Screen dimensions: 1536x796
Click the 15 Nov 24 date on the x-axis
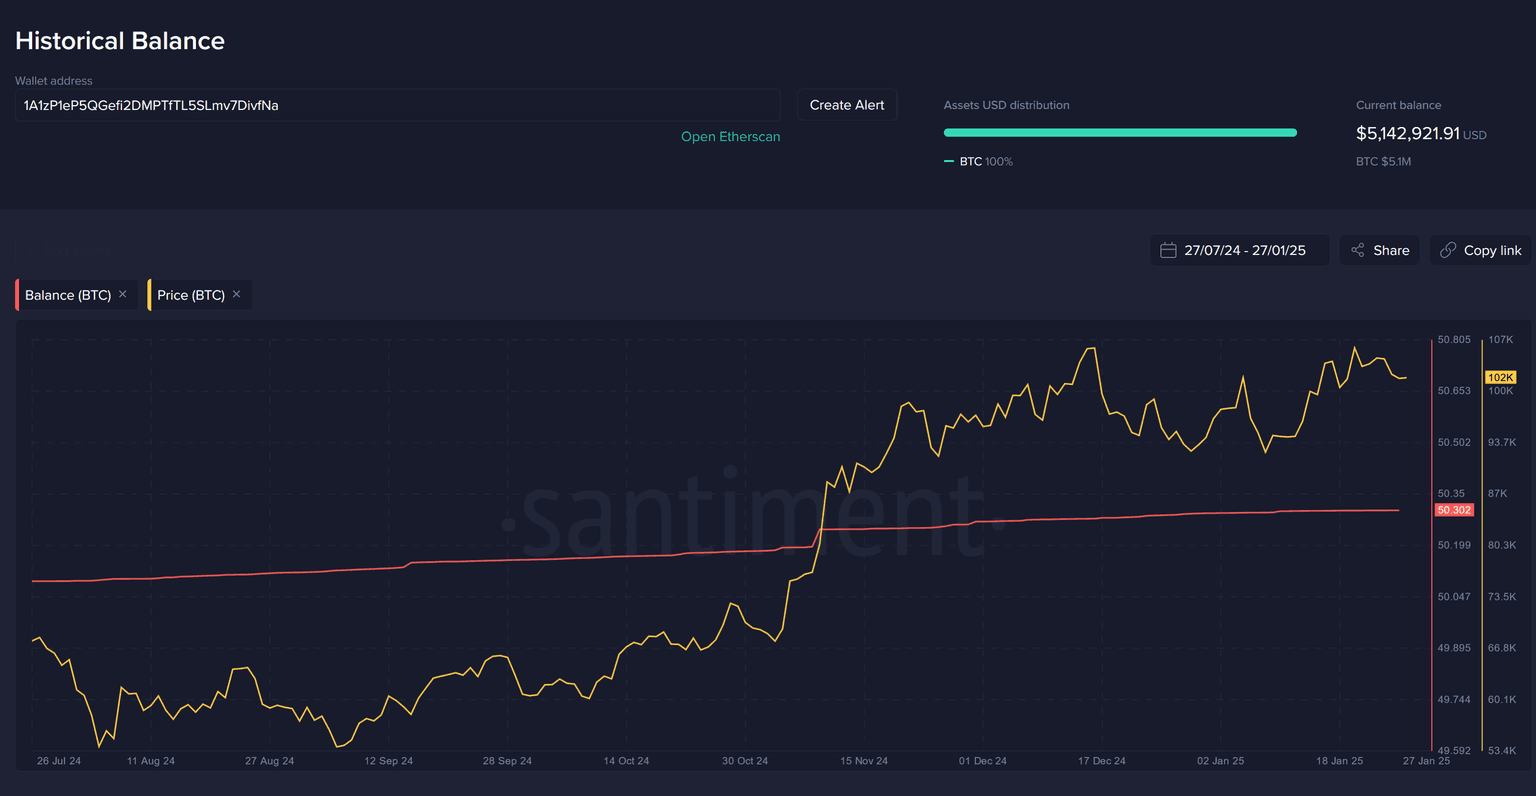[863, 761]
